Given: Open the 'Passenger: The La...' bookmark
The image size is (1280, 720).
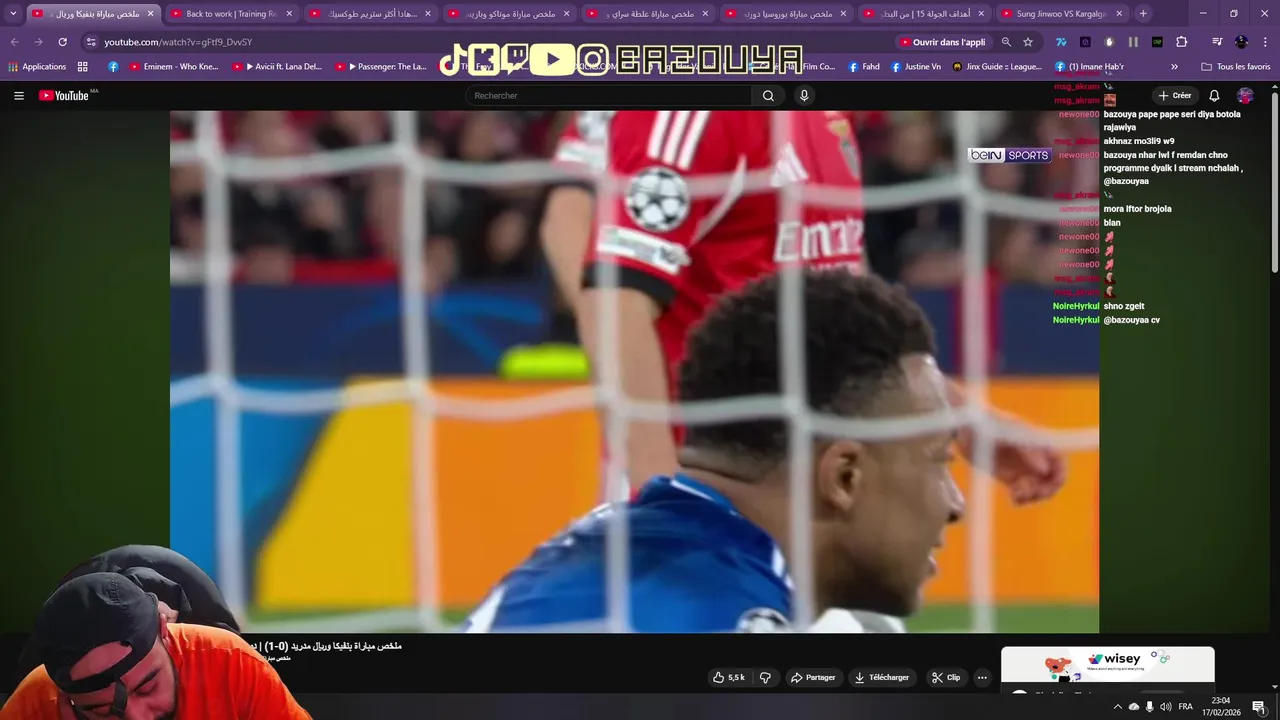Looking at the screenshot, I should coord(381,67).
